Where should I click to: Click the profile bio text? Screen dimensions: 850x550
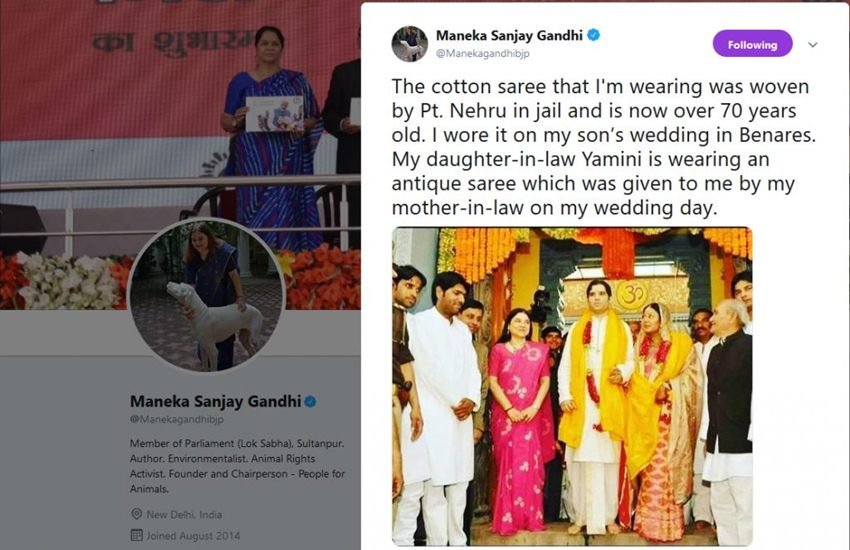[x=237, y=466]
